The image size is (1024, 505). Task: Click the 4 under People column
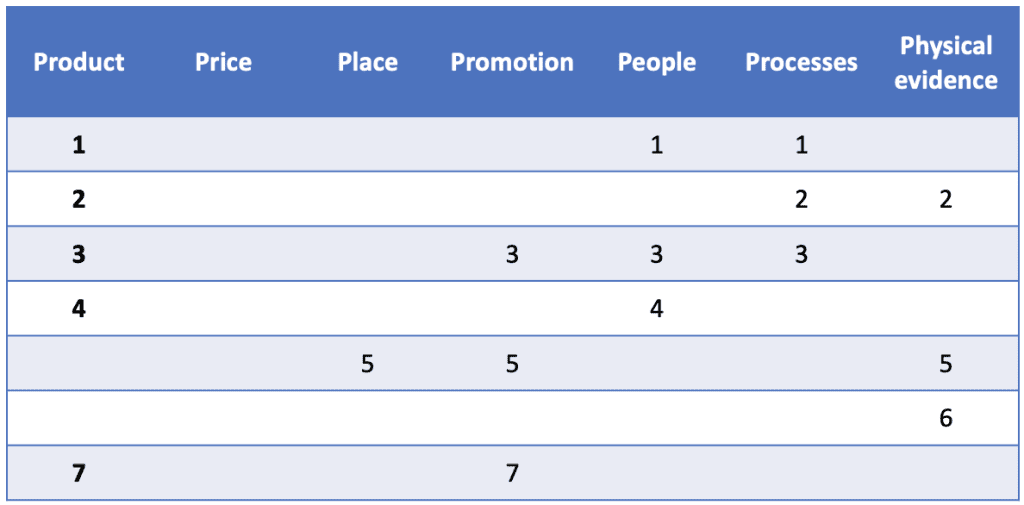tap(656, 308)
